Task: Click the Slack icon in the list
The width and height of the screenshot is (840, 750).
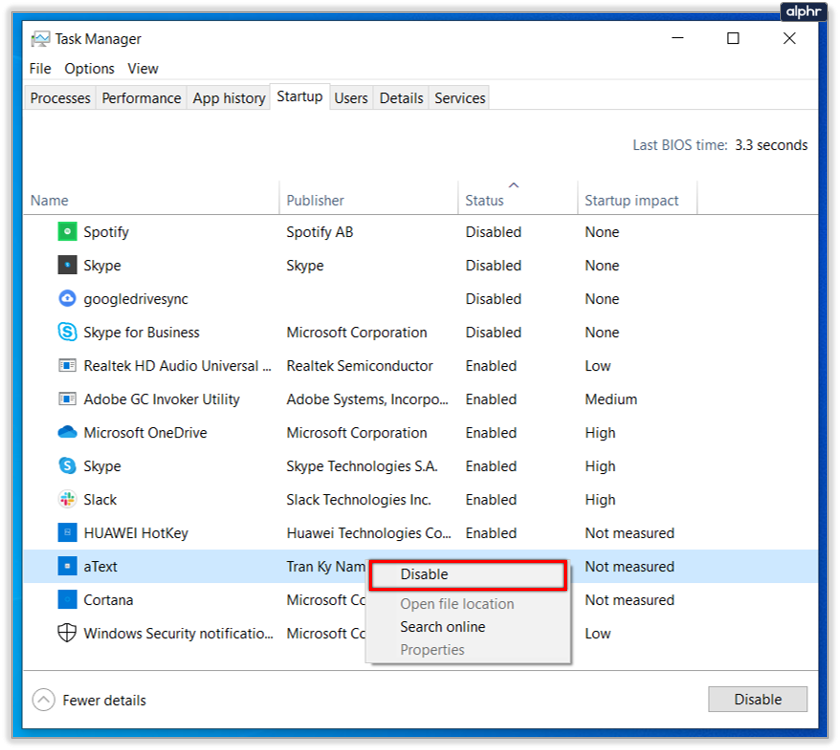Action: 67,500
